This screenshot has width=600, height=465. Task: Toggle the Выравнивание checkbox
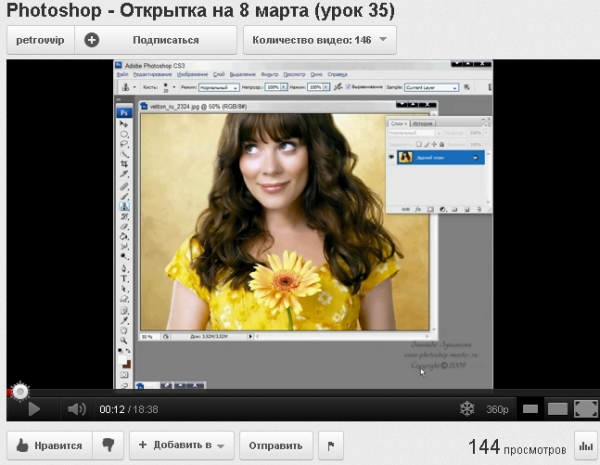click(x=348, y=87)
